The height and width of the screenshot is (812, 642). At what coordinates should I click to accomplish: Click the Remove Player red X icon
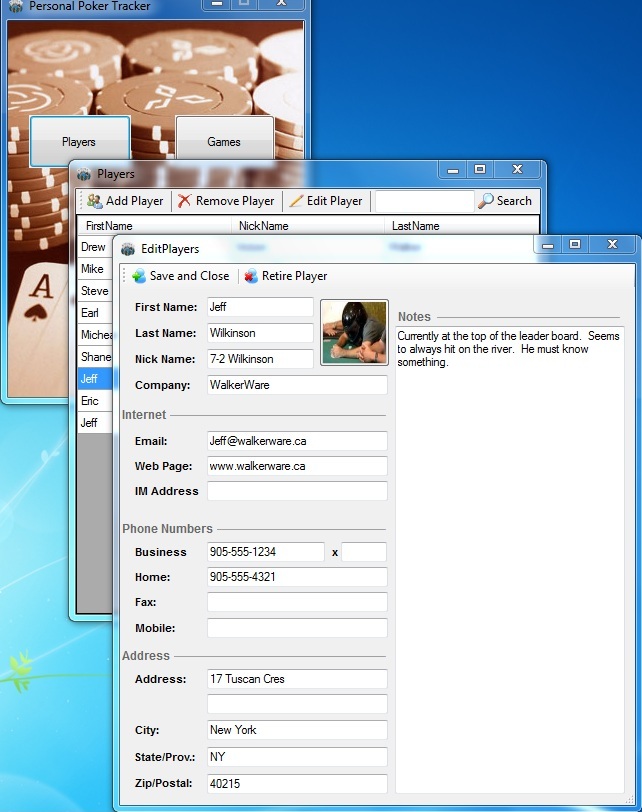[x=184, y=201]
